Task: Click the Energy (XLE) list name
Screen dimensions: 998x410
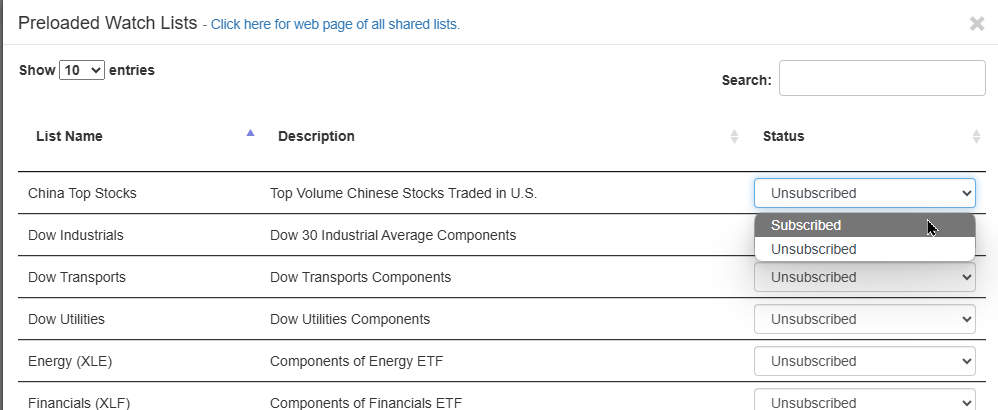Action: [70, 361]
